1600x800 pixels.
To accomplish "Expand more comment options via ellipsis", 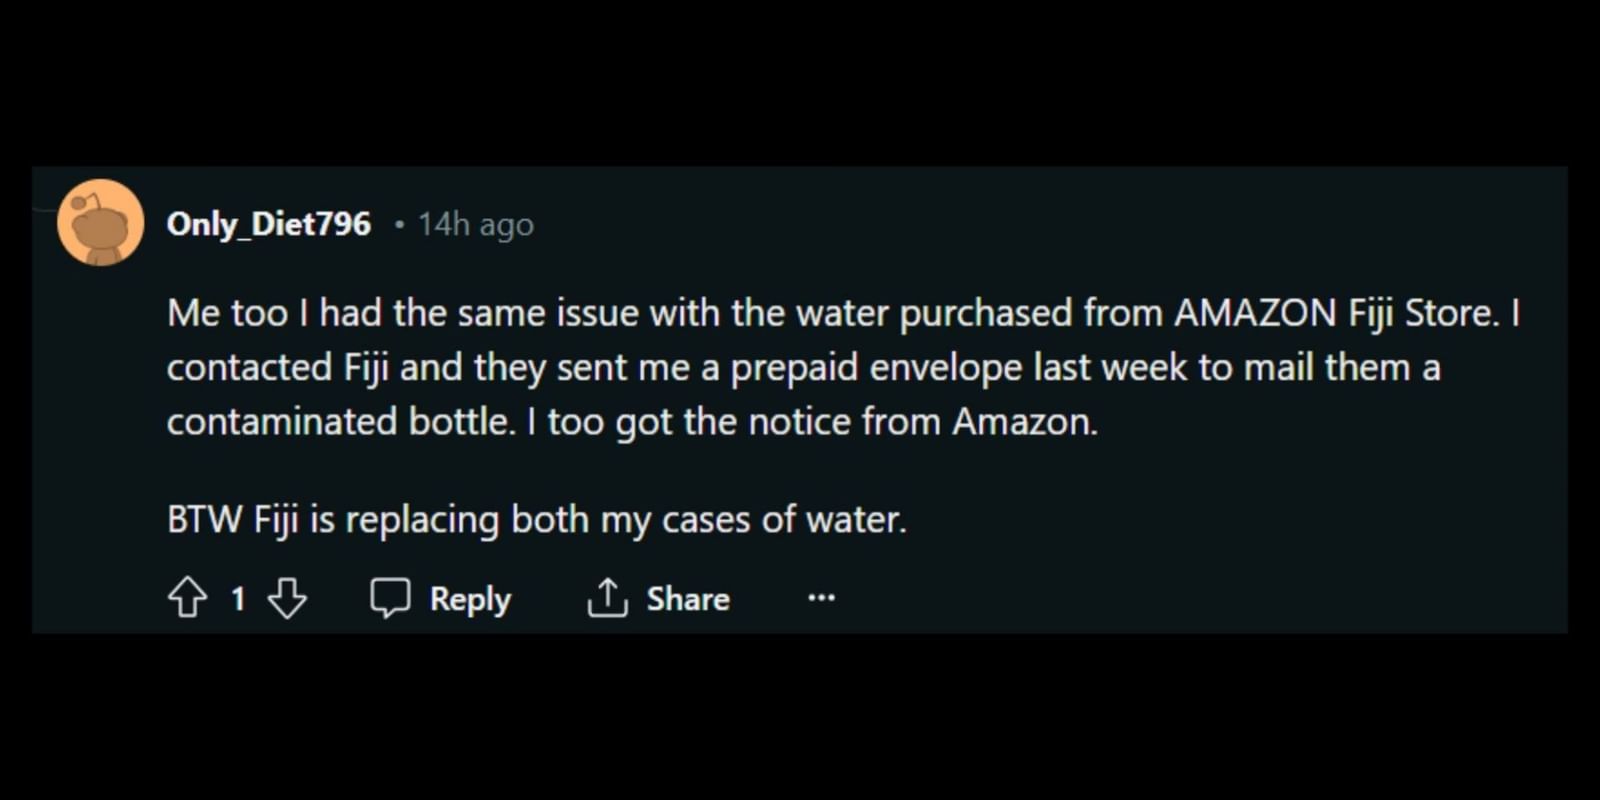I will (820, 597).
